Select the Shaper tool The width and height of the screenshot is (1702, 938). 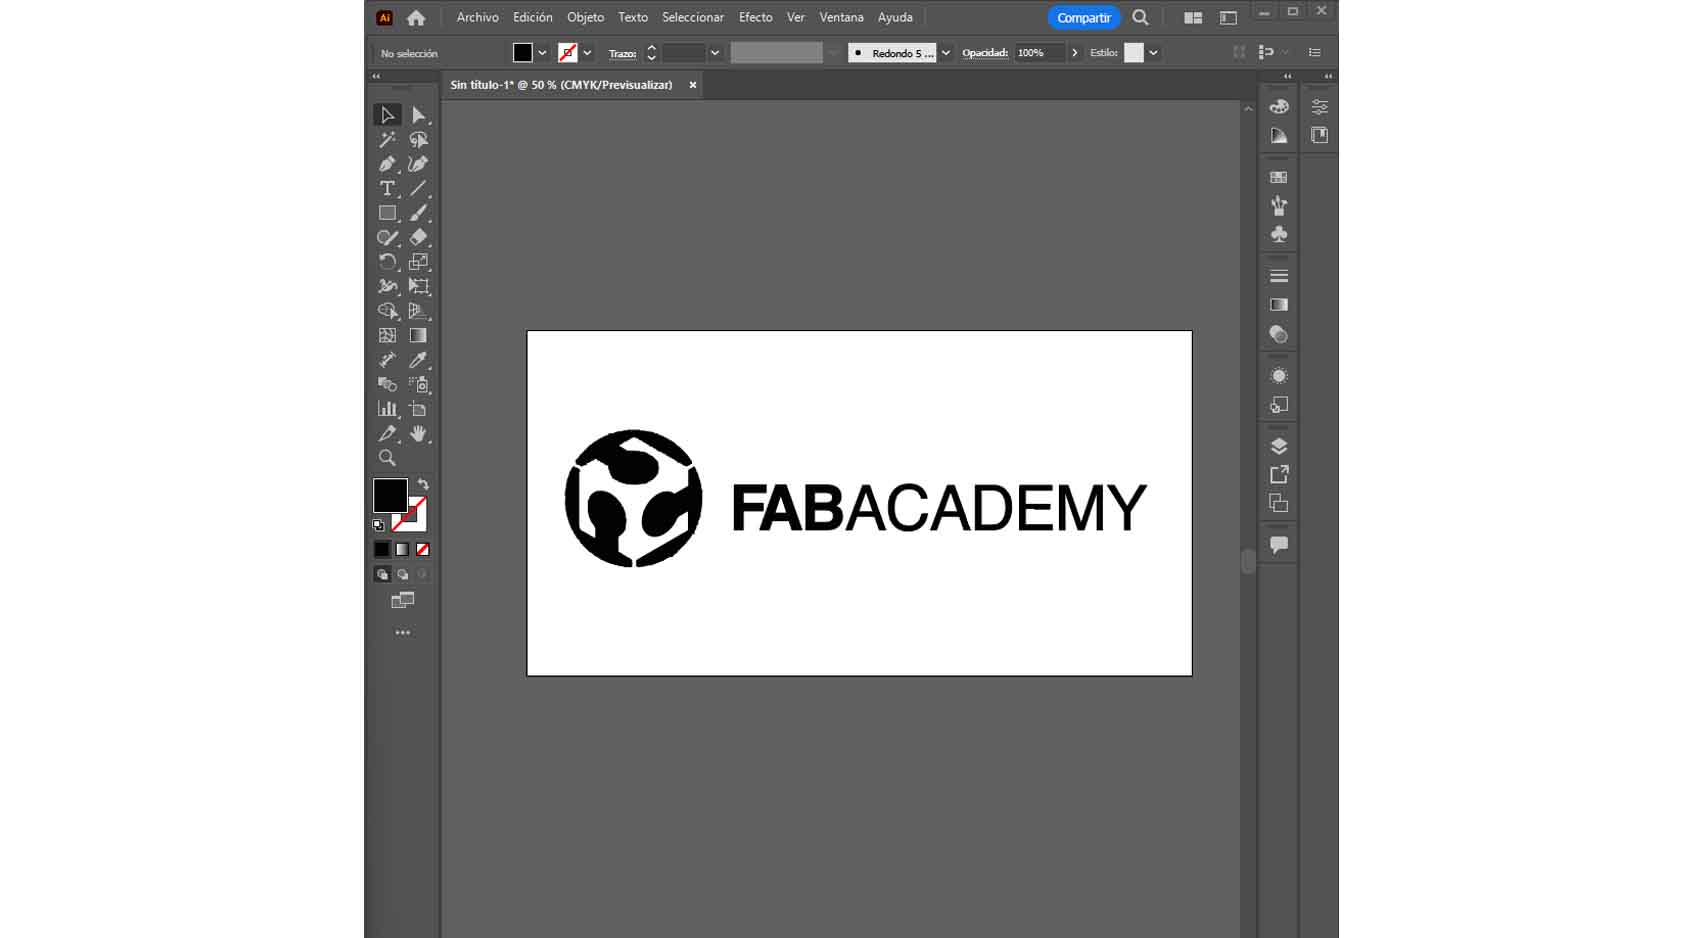pyautogui.click(x=387, y=237)
